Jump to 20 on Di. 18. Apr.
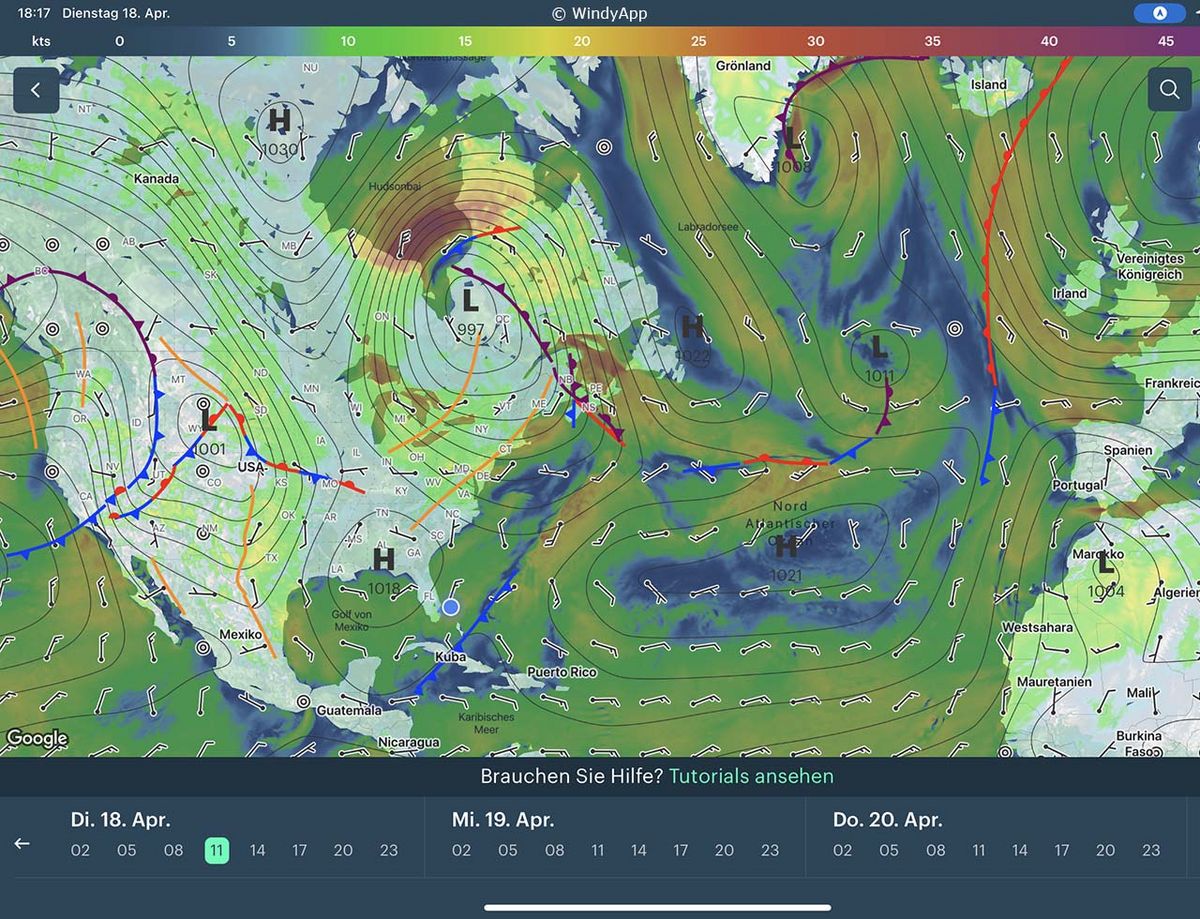The width and height of the screenshot is (1200, 919). click(343, 851)
